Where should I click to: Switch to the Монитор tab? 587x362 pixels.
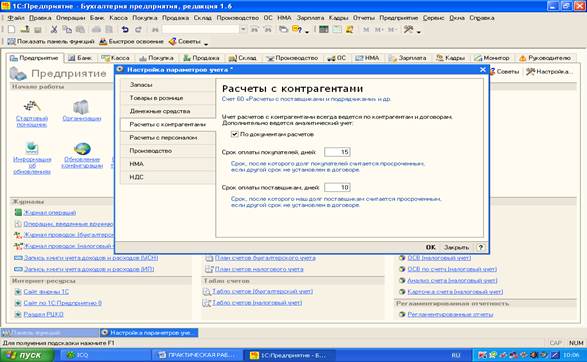[x=492, y=58]
